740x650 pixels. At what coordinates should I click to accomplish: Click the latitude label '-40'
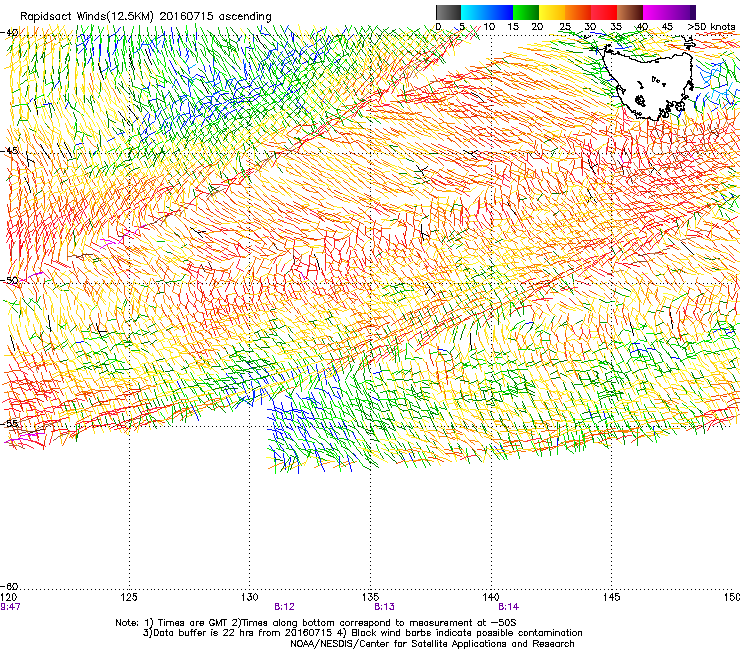(x=10, y=33)
